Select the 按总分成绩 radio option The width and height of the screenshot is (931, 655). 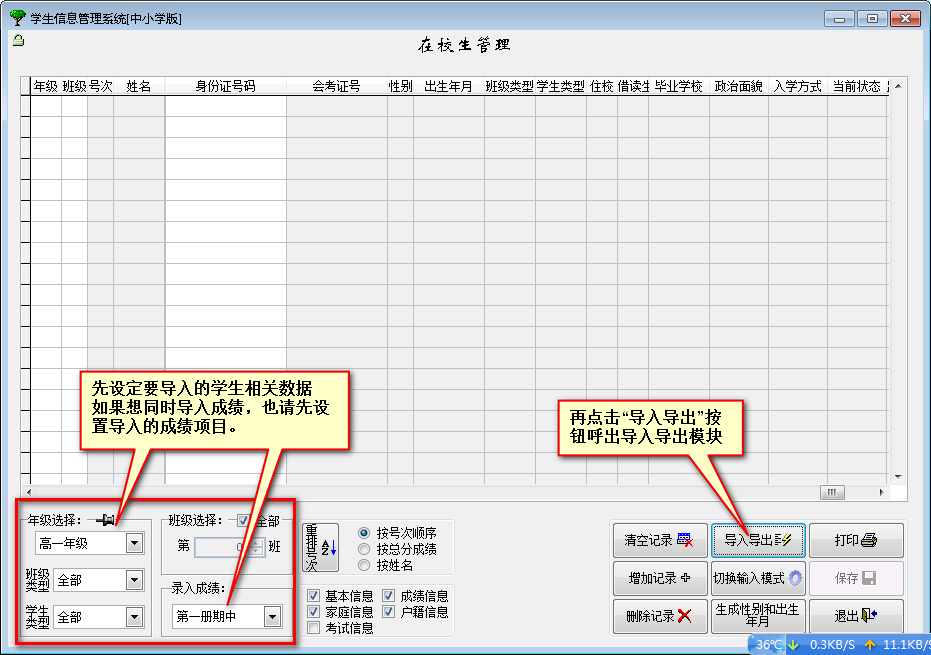click(364, 549)
